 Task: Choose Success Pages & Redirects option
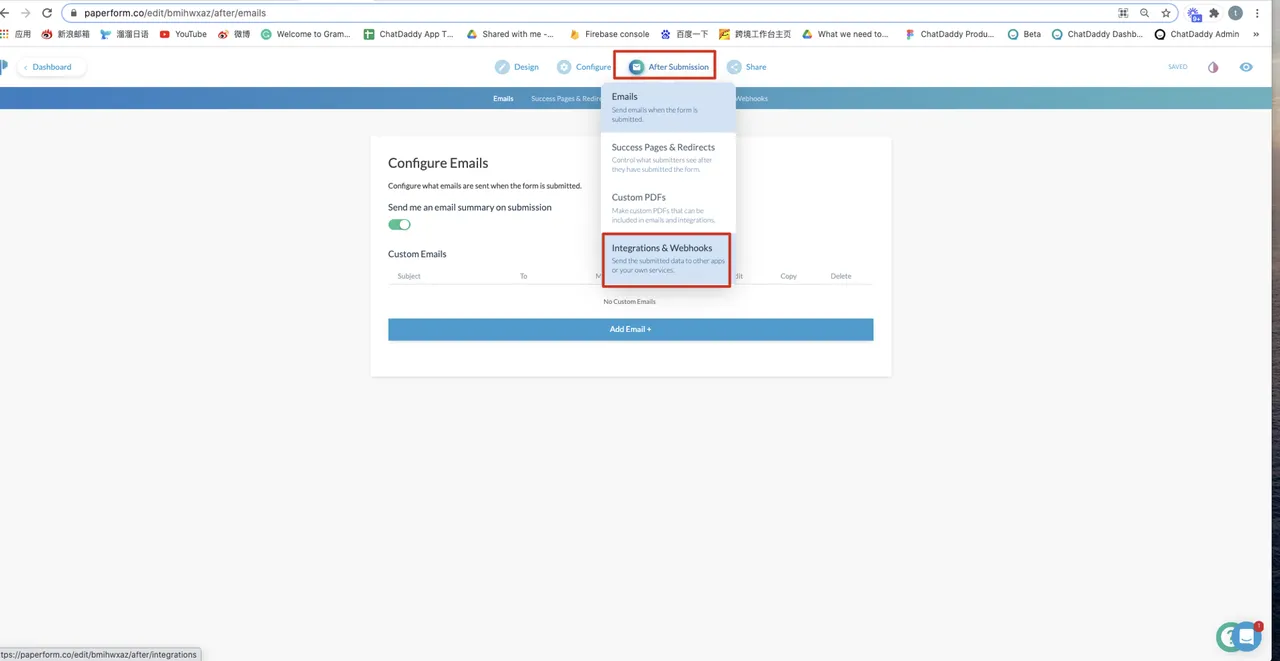[x=665, y=157]
